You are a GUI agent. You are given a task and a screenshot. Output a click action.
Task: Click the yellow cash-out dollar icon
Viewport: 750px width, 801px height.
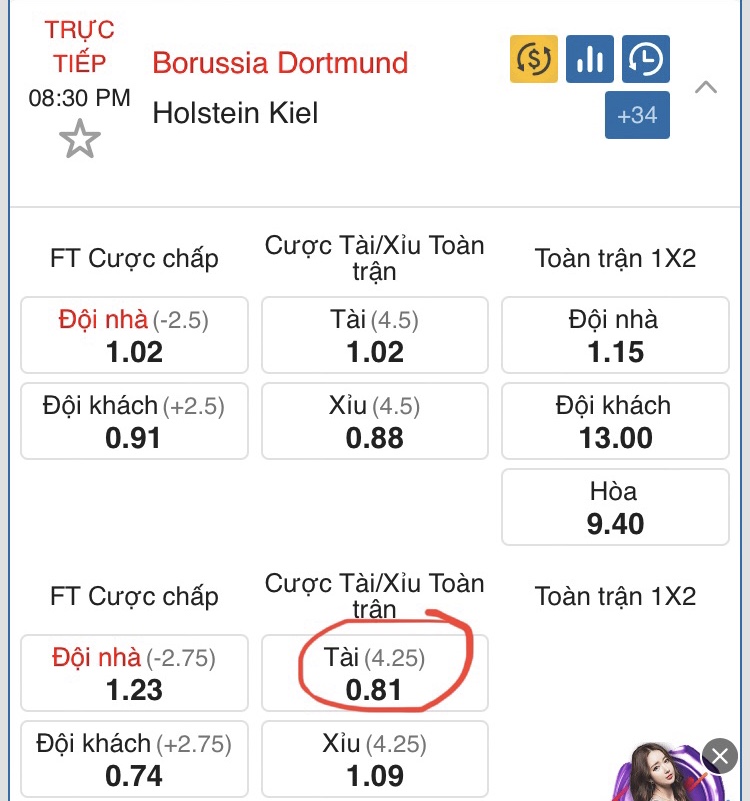[533, 59]
